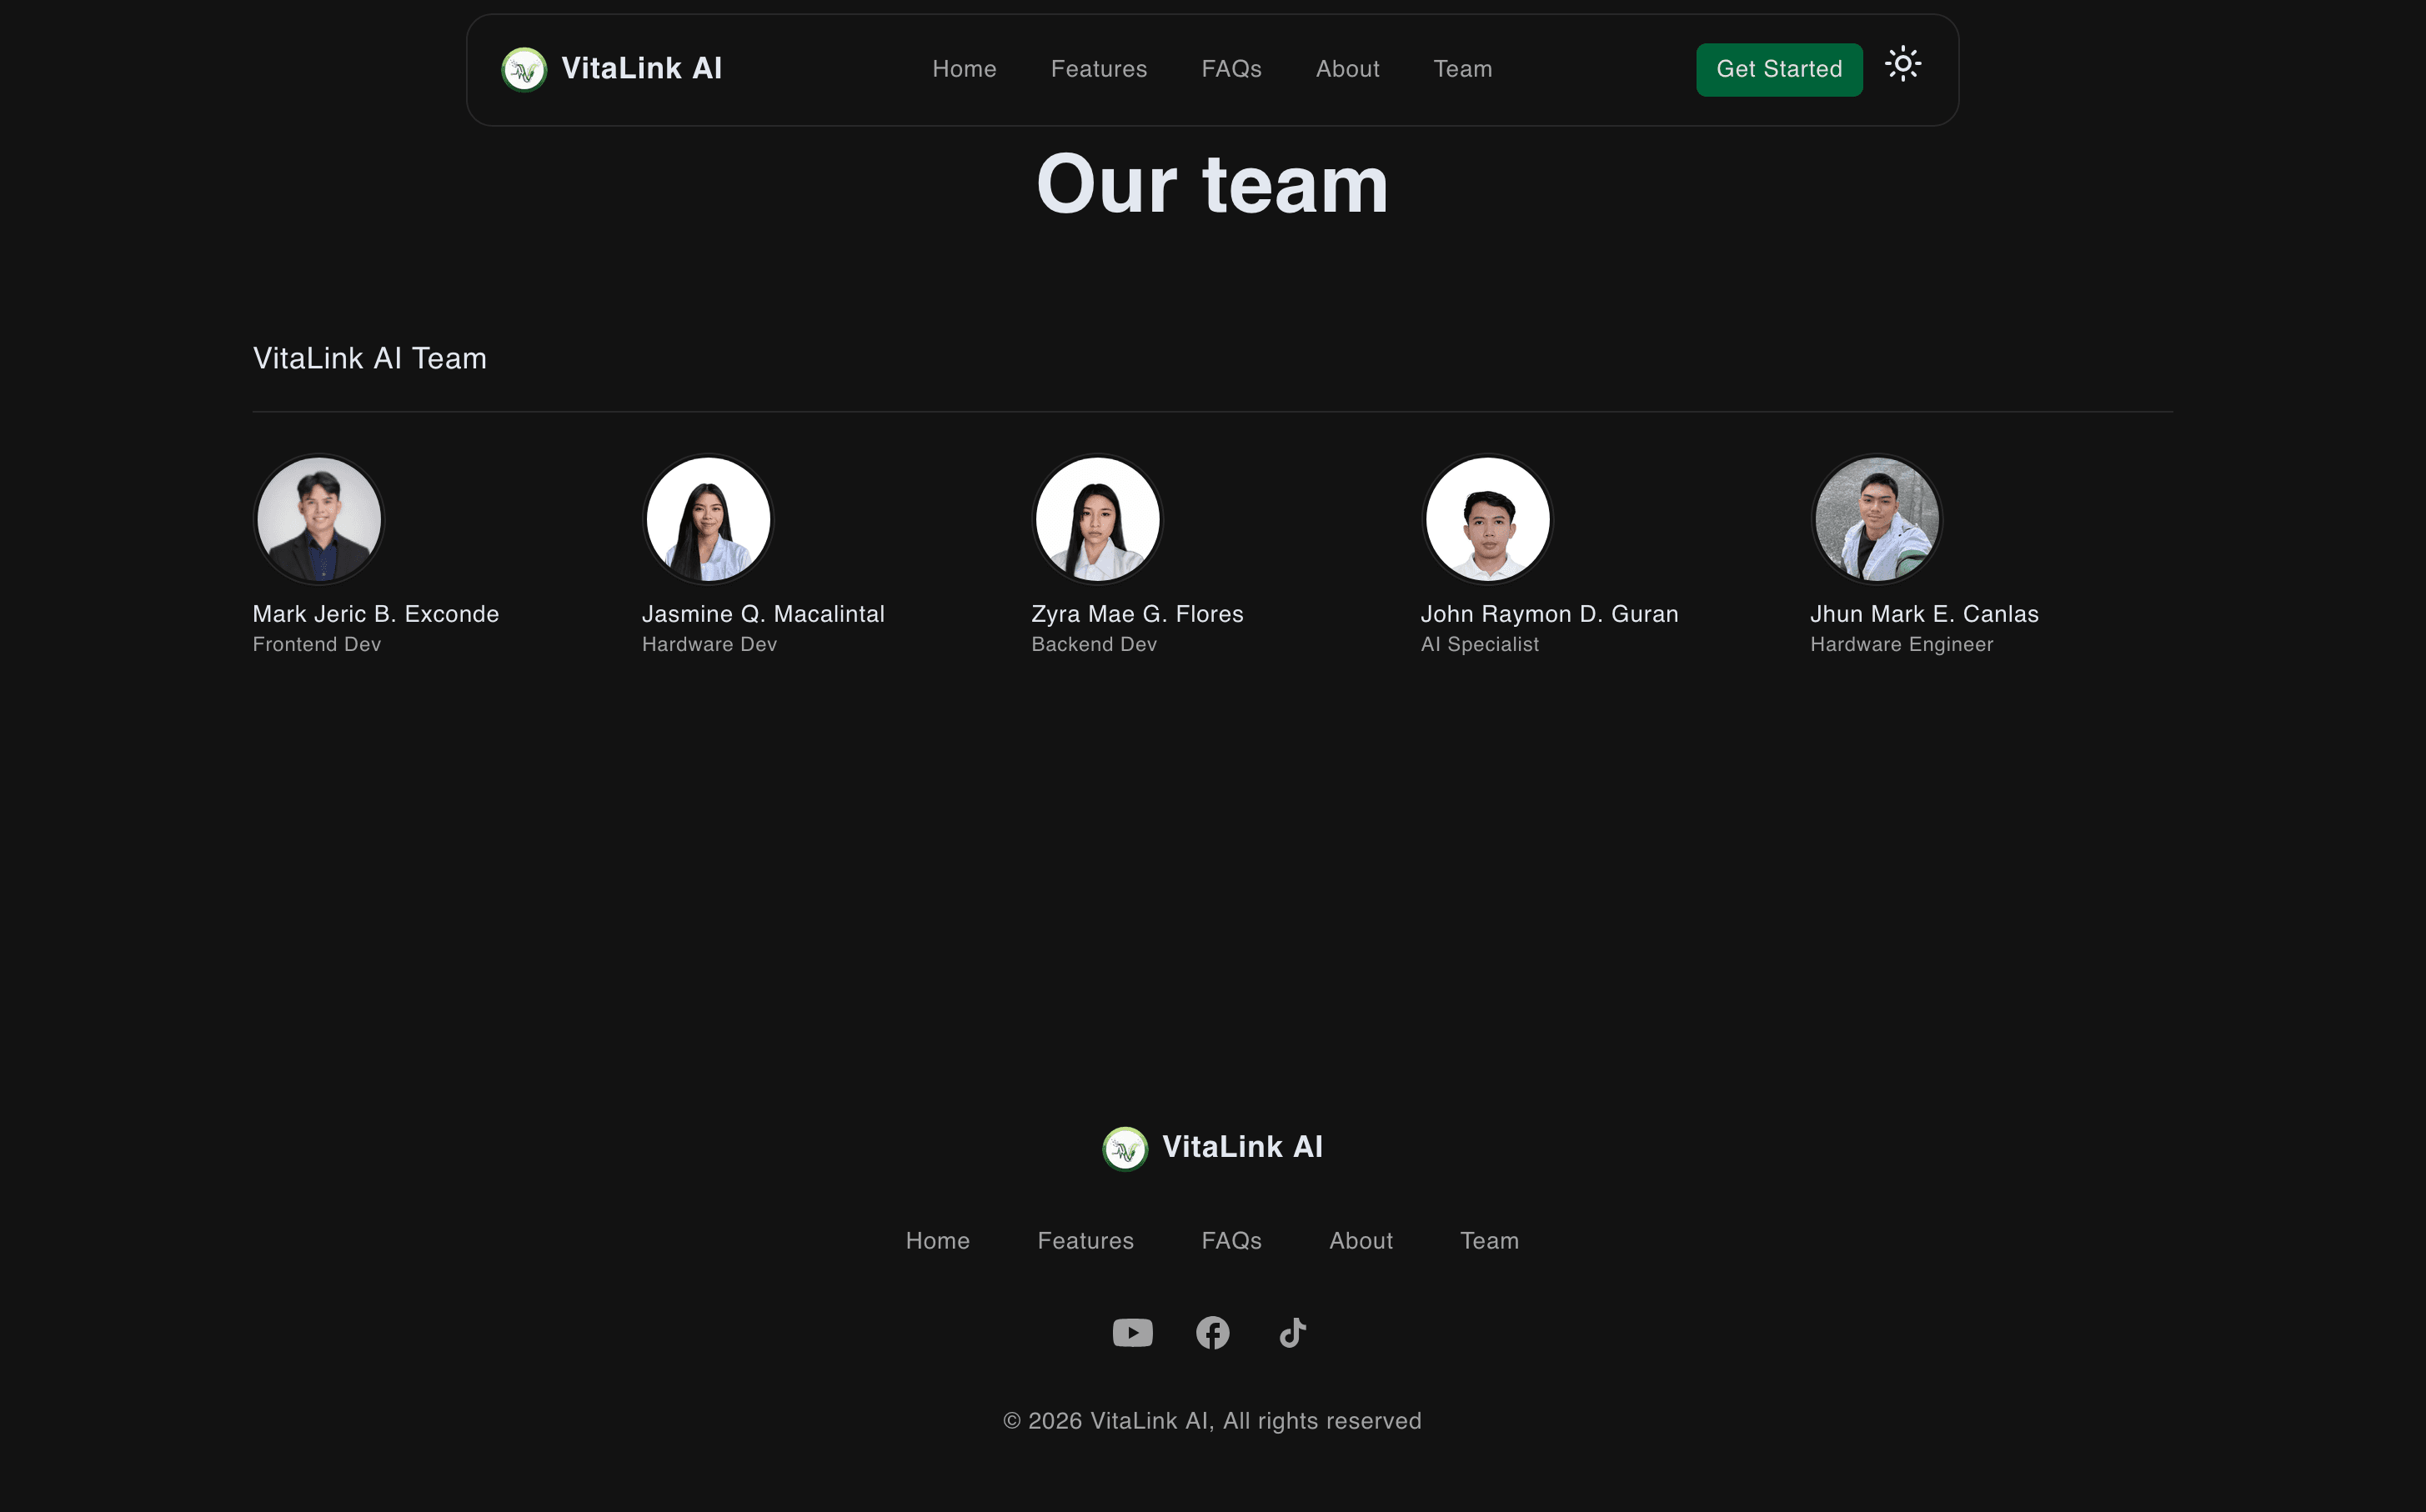Click the Hardware Dev role label
The image size is (2426, 1512).
[709, 645]
